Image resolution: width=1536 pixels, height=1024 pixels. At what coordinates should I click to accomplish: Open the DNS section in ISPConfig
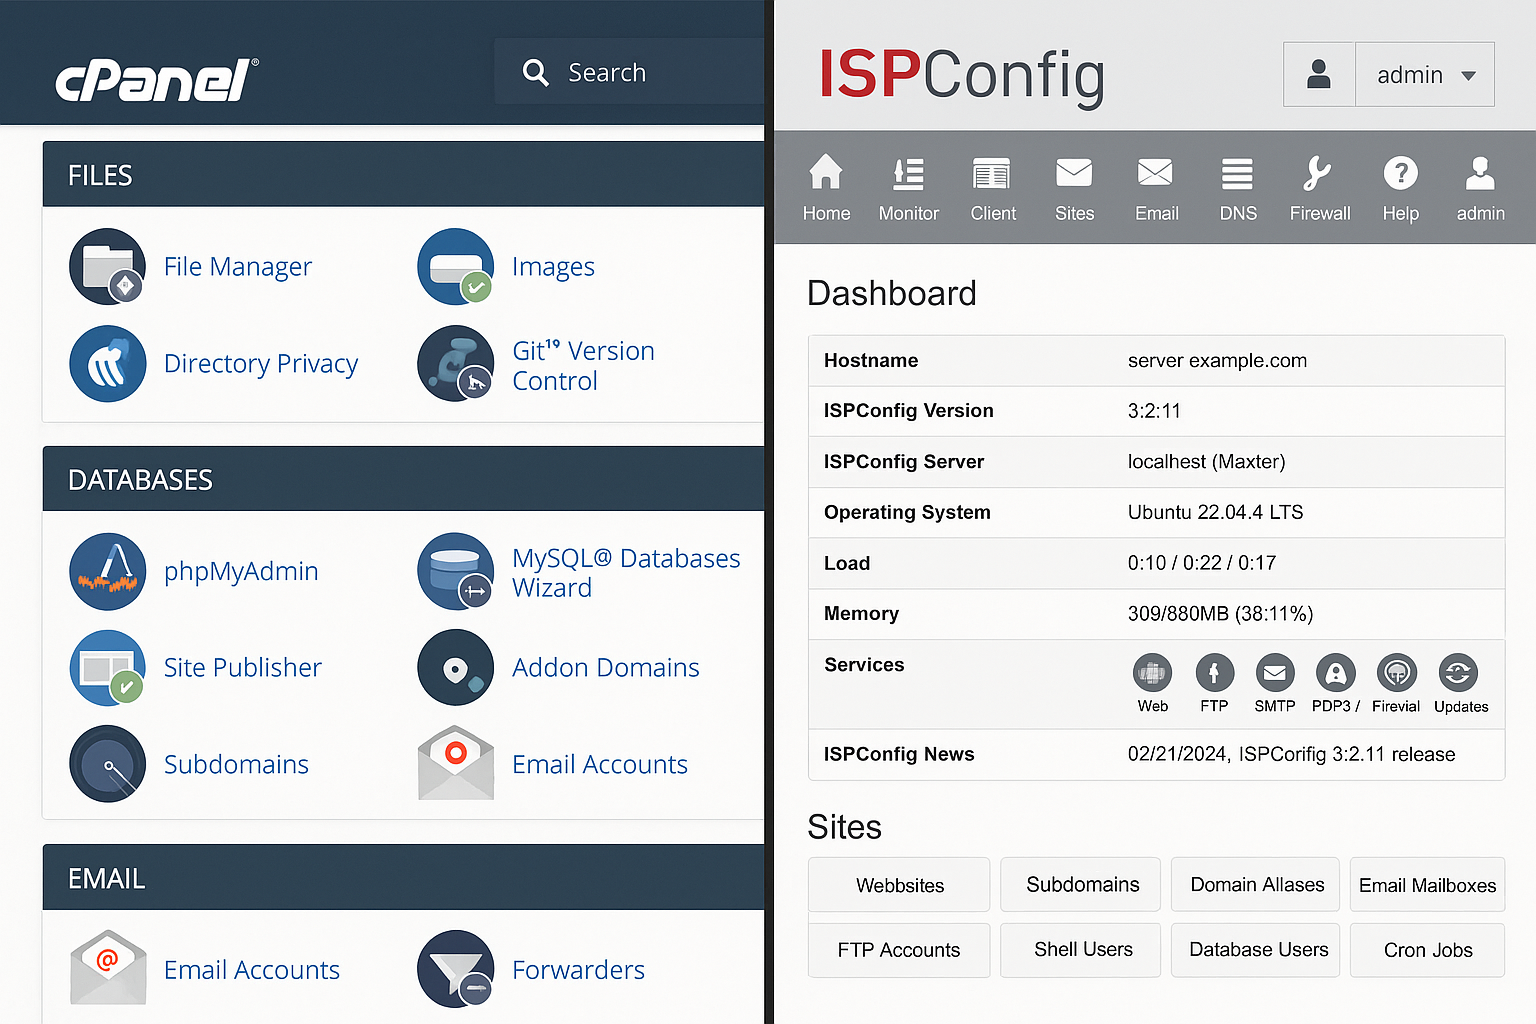[1237, 186]
